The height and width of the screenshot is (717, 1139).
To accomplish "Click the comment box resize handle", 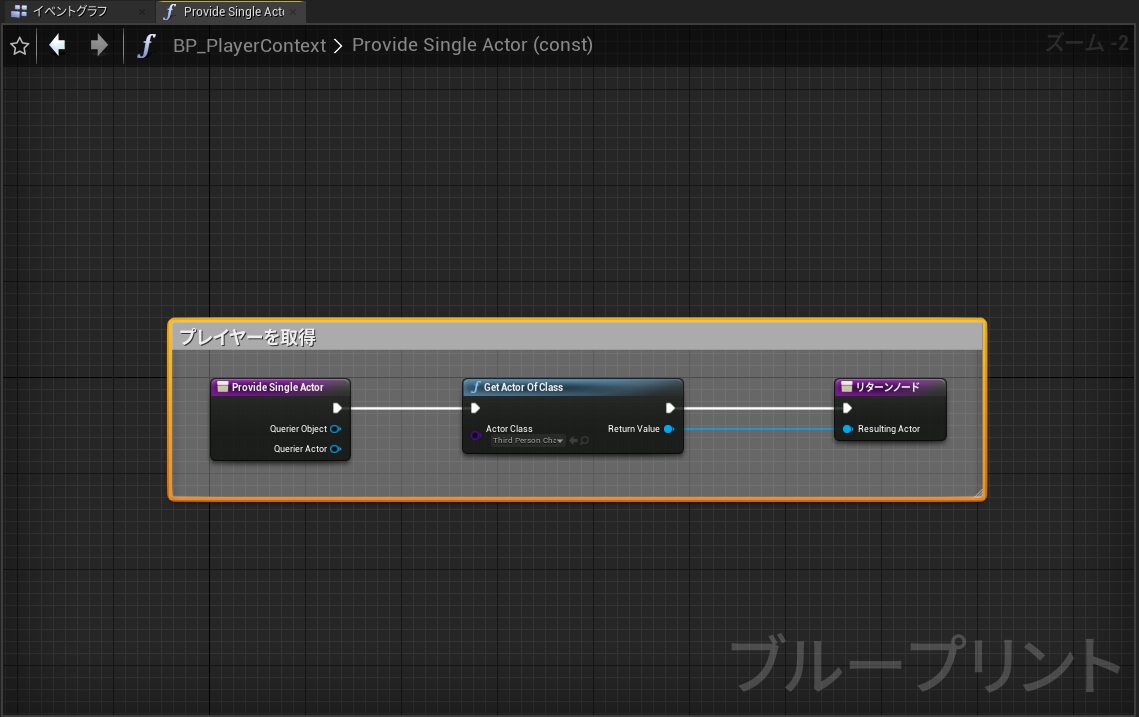I will pyautogui.click(x=979, y=492).
